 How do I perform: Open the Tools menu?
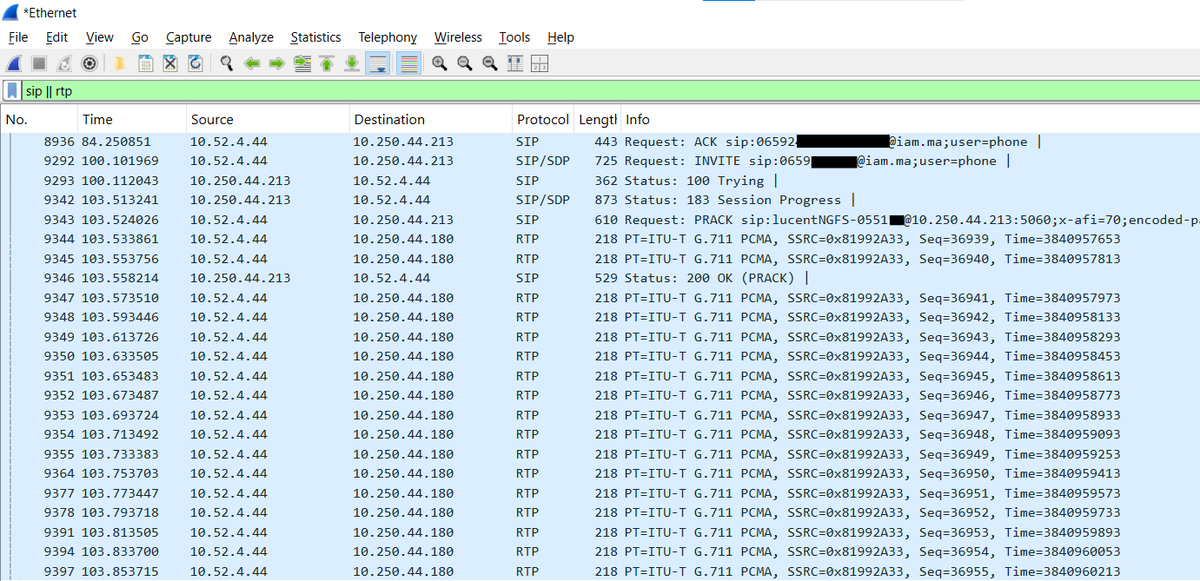coord(515,37)
